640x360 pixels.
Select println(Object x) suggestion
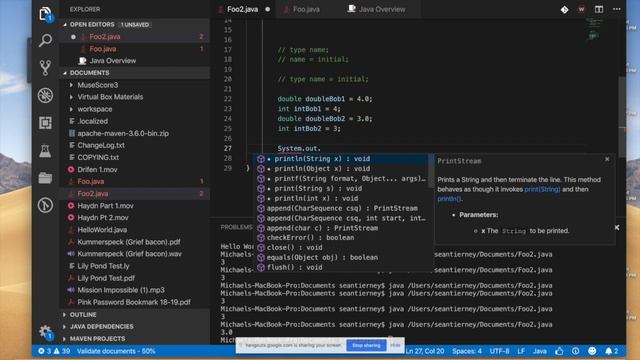click(342, 169)
